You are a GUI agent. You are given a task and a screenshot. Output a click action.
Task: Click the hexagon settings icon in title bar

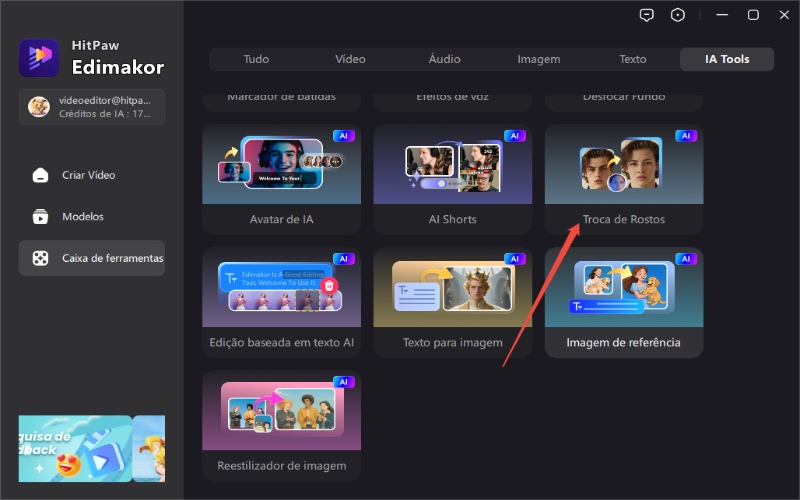pos(678,15)
